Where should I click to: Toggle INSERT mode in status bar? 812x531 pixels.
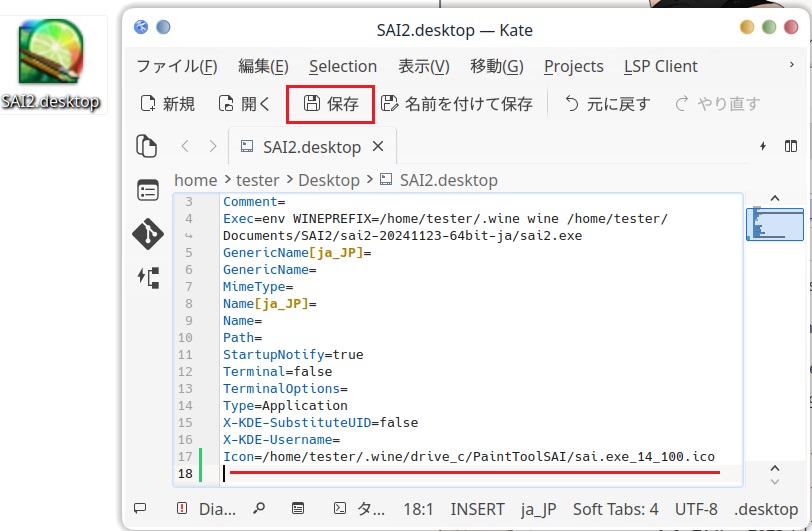point(478,508)
